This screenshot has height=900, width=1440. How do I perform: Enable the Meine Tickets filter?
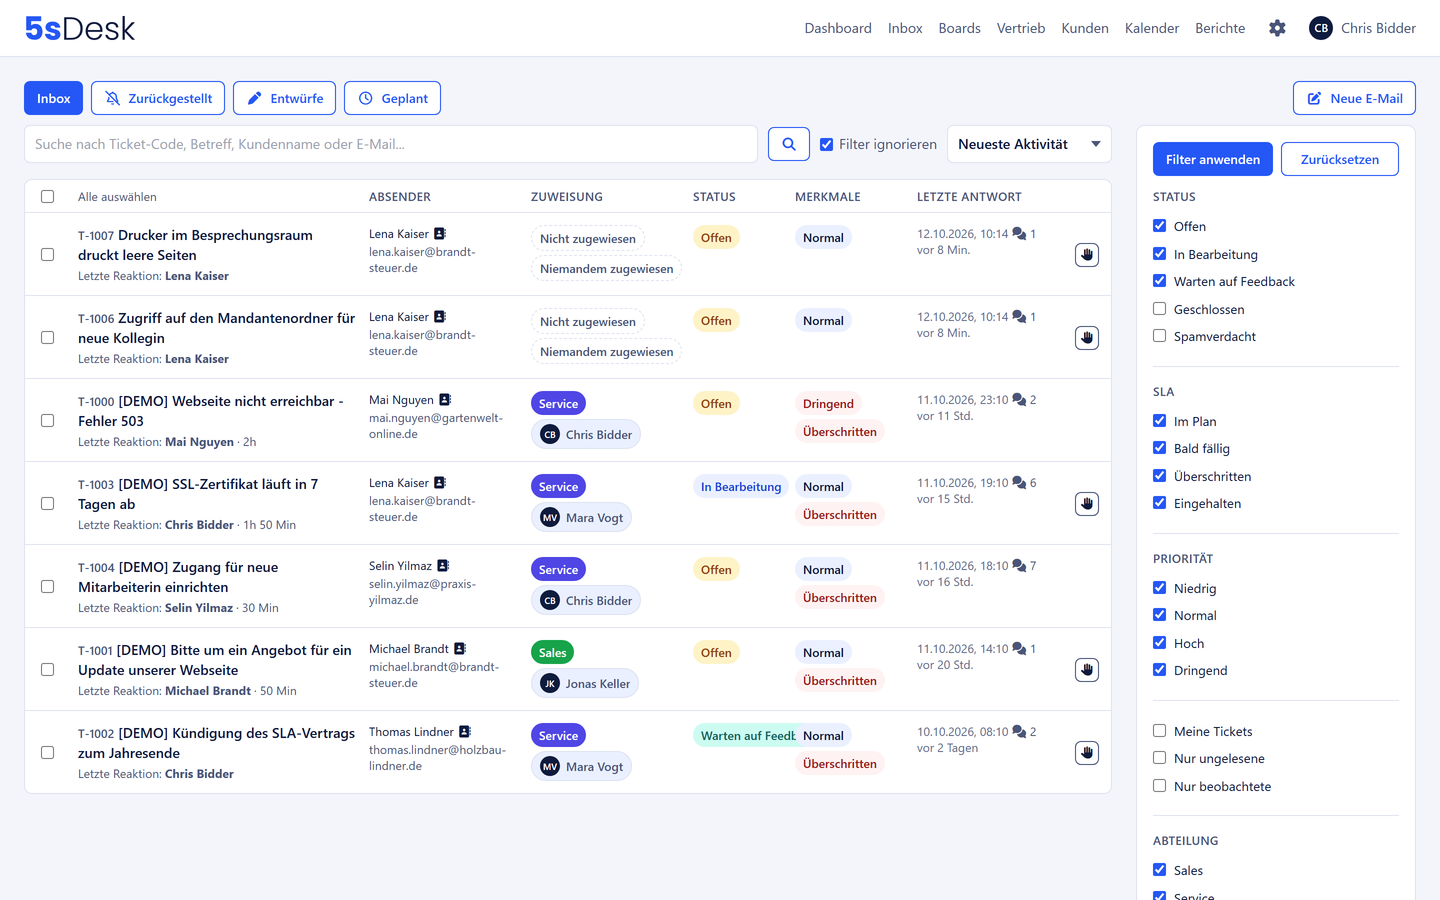(x=1160, y=731)
